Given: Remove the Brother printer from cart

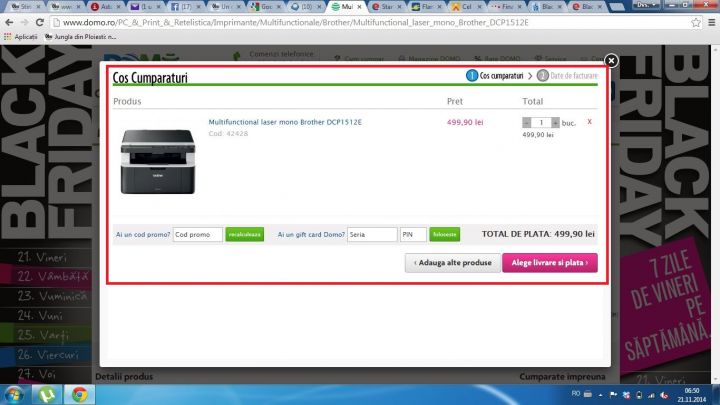Looking at the screenshot, I should tap(589, 122).
